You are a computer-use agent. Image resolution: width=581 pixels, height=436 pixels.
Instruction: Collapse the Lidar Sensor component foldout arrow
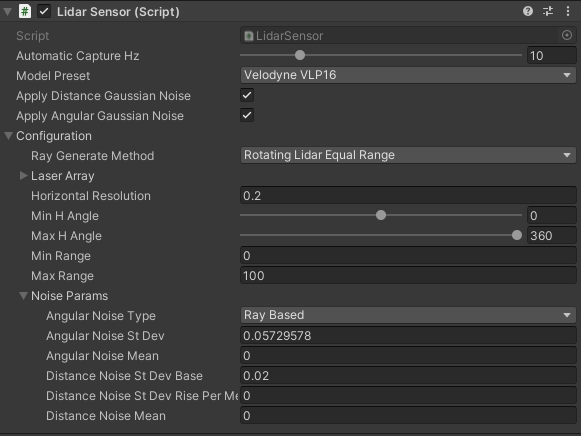pos(7,11)
